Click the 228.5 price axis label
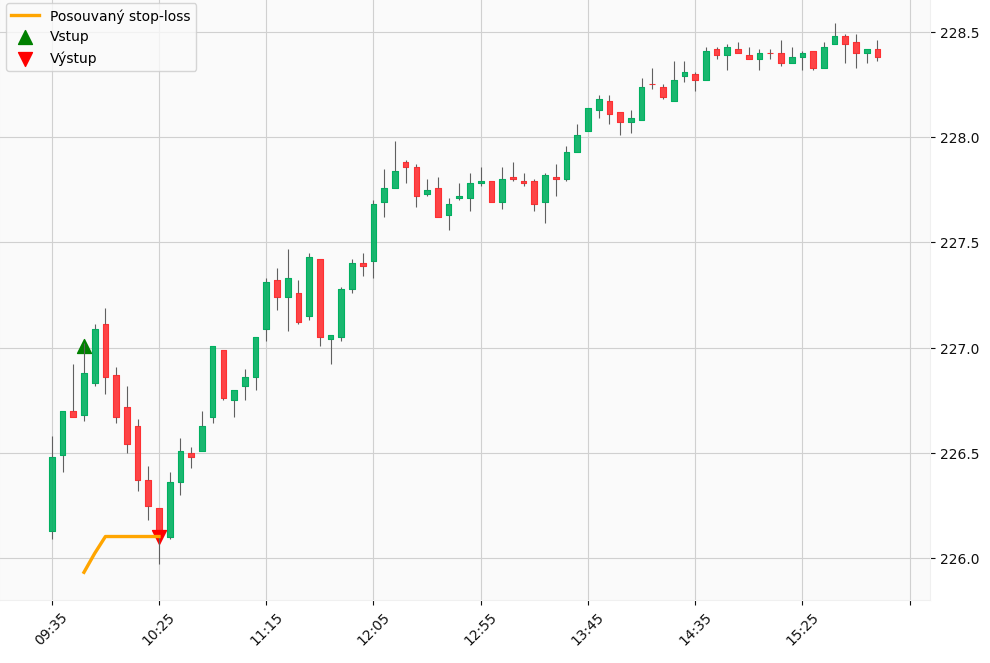 click(x=960, y=33)
